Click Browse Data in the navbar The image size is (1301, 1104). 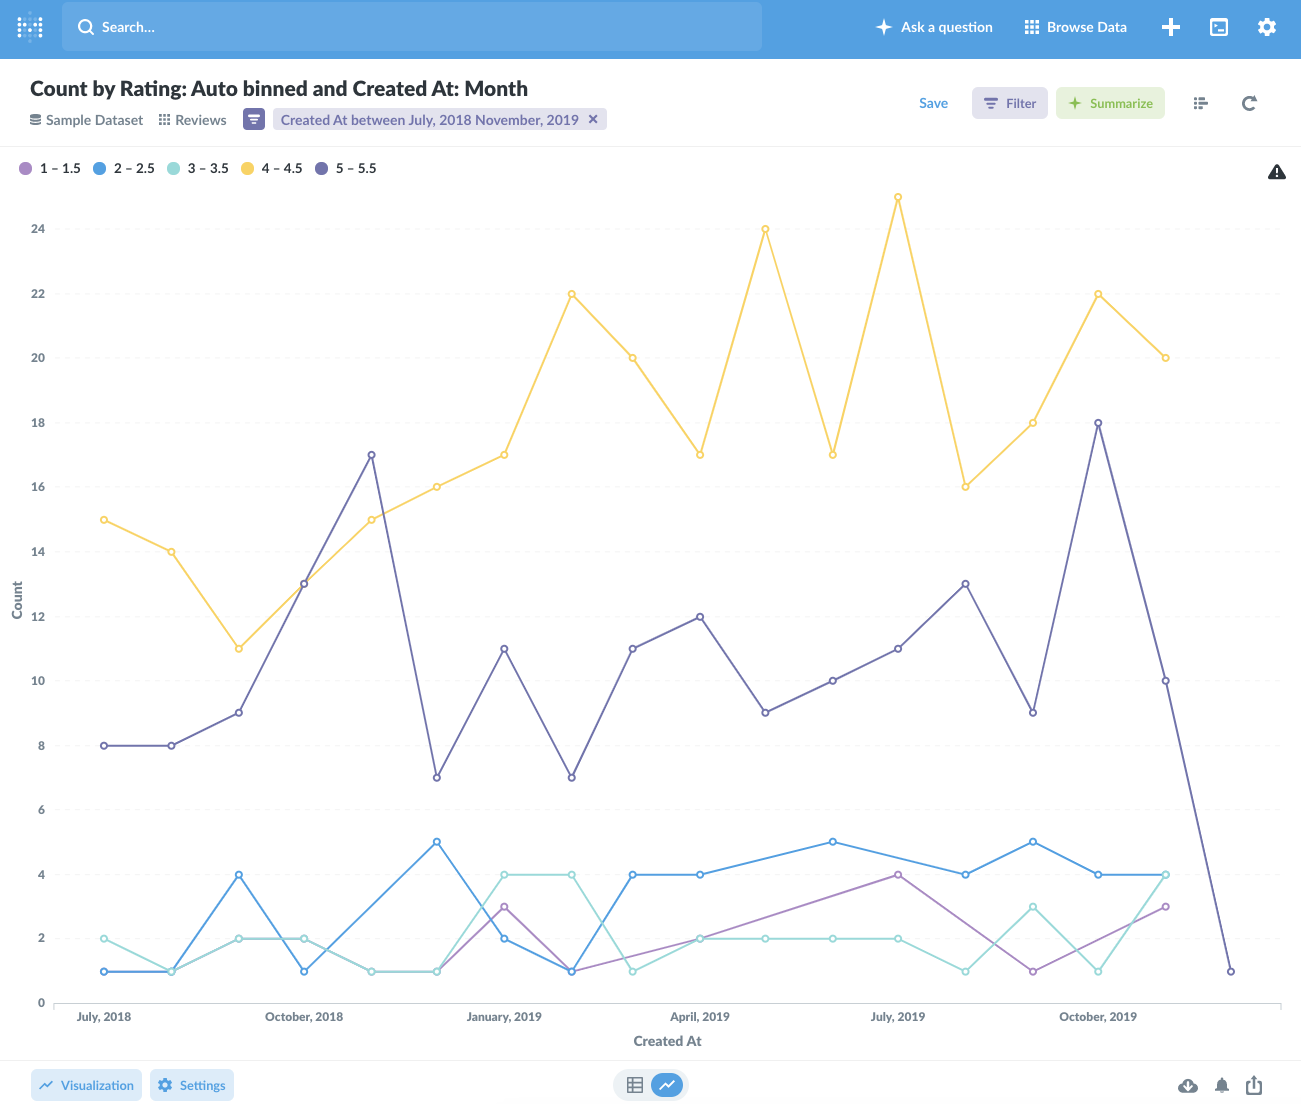(x=1075, y=27)
